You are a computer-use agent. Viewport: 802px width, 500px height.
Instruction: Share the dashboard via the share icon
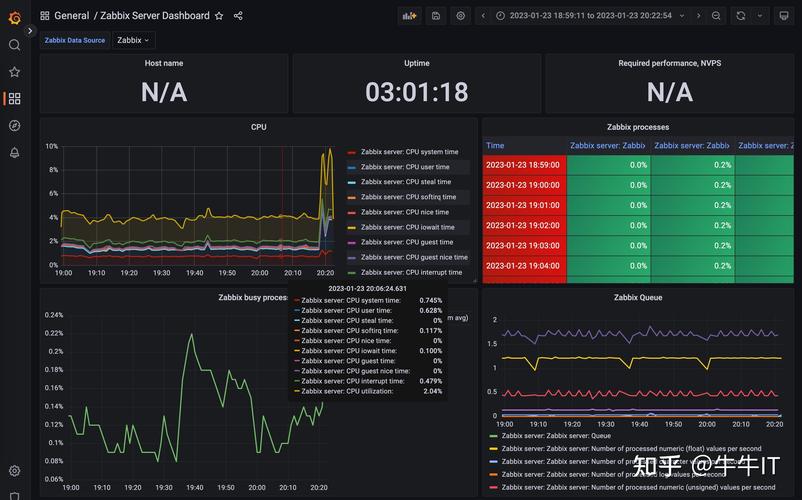[238, 16]
